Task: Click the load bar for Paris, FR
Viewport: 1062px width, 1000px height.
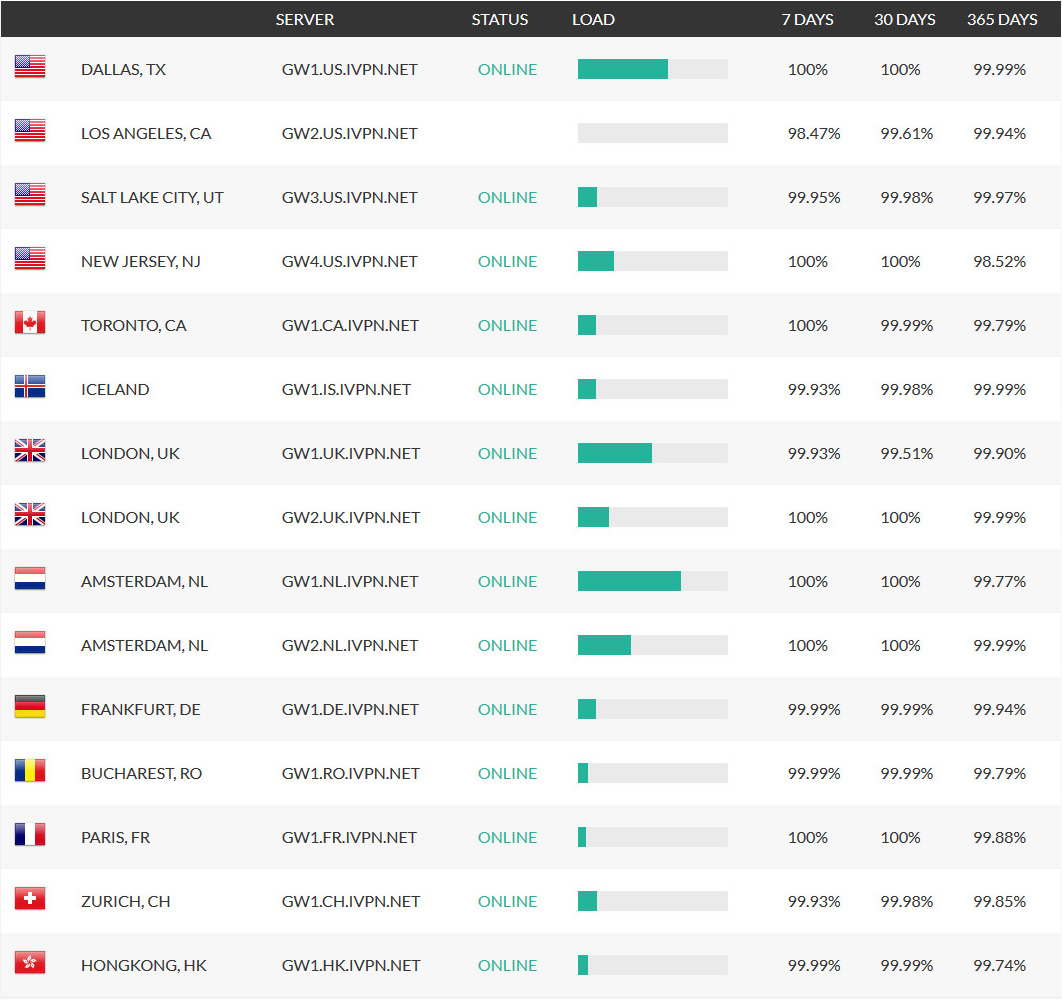Action: (653, 837)
